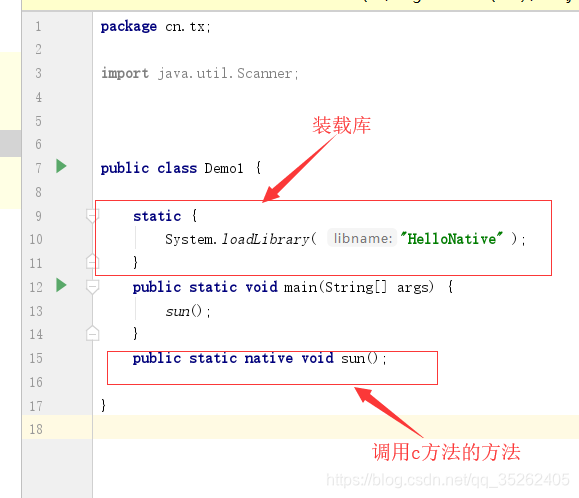The width and height of the screenshot is (579, 498).
Task: Place cursor on 'package' keyword
Action: tap(129, 27)
